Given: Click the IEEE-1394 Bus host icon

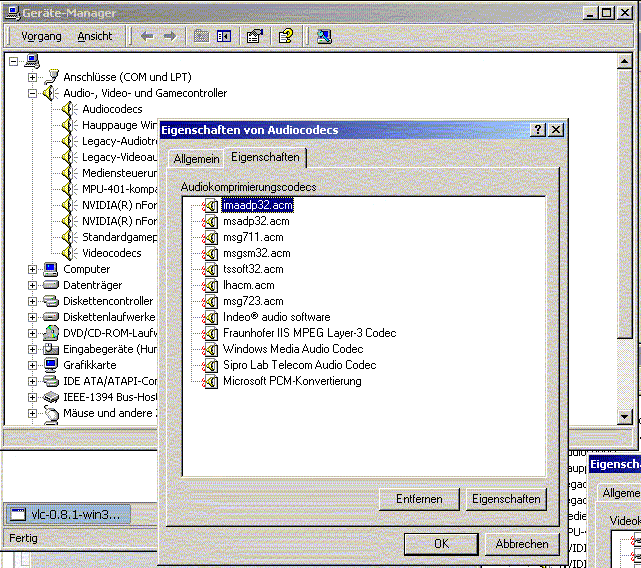Looking at the screenshot, I should pos(51,397).
